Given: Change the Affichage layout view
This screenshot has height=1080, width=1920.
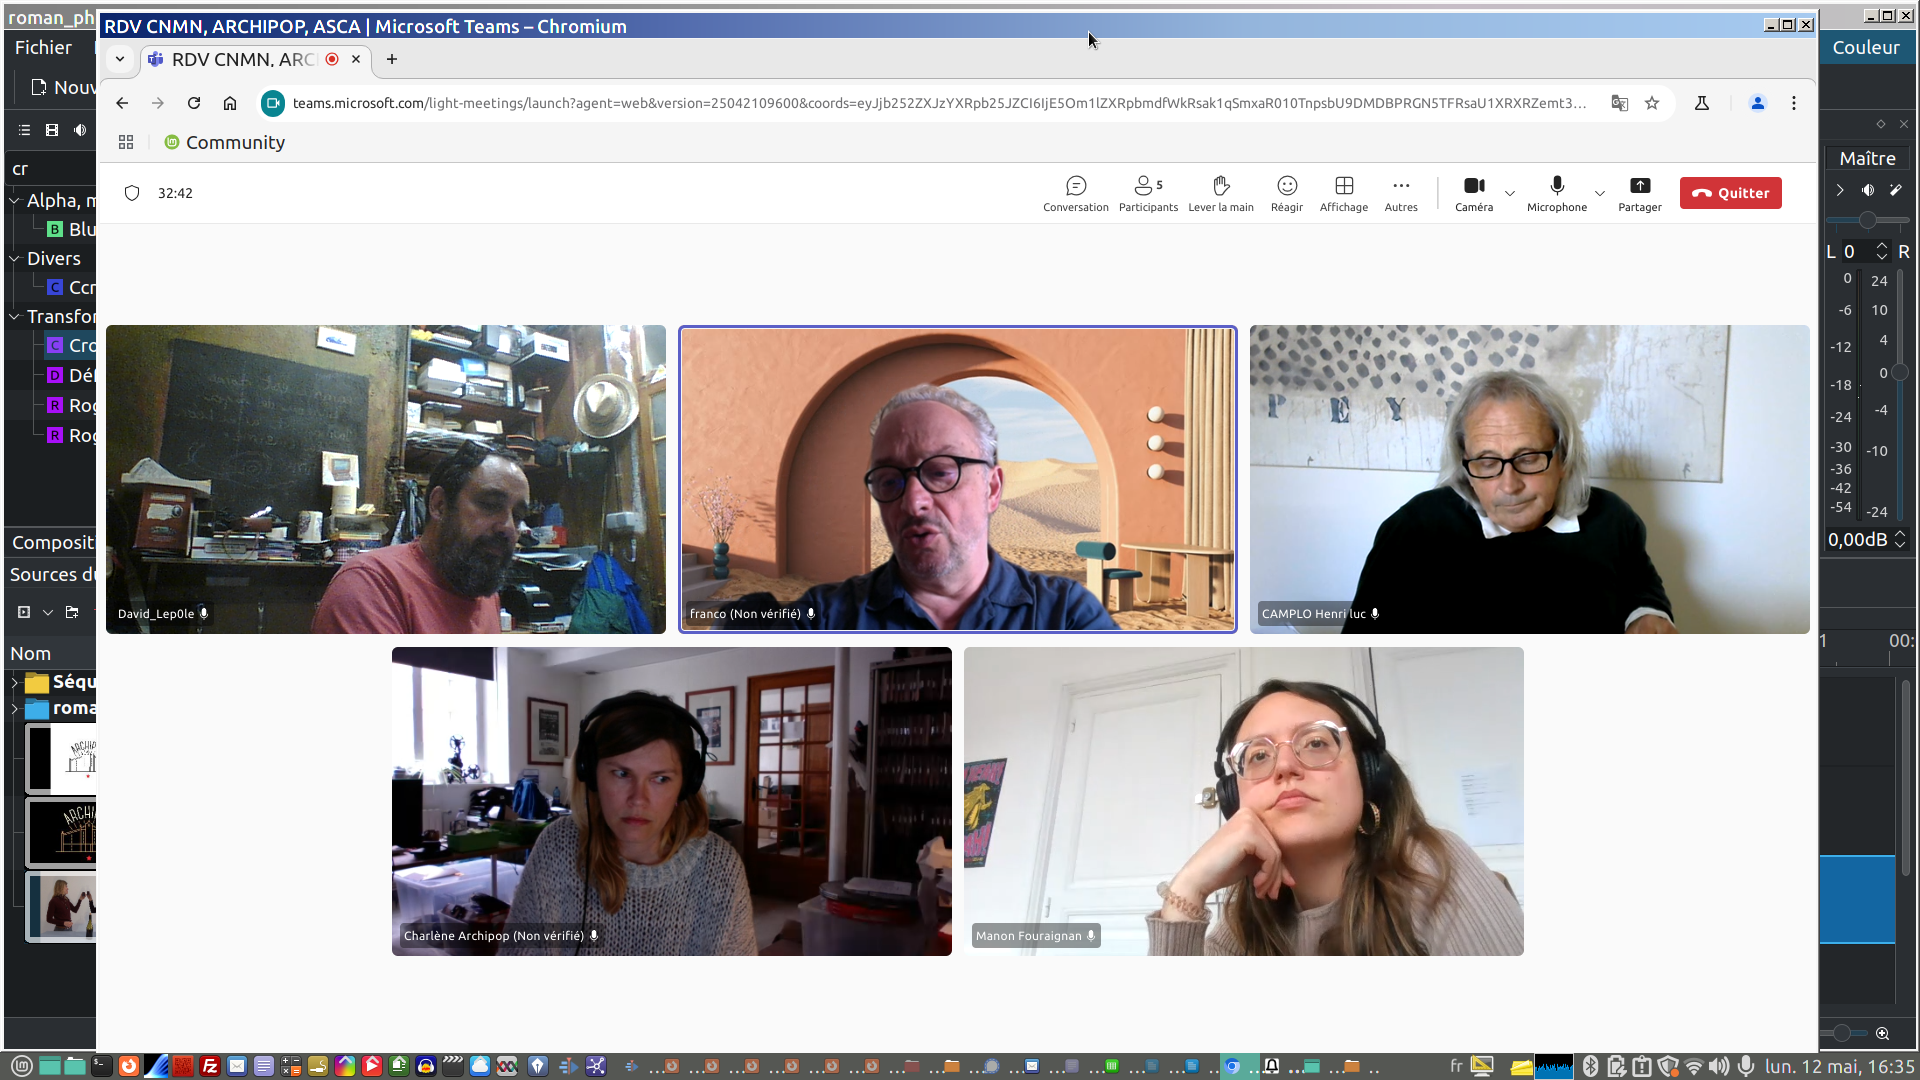Looking at the screenshot, I should [x=1343, y=193].
